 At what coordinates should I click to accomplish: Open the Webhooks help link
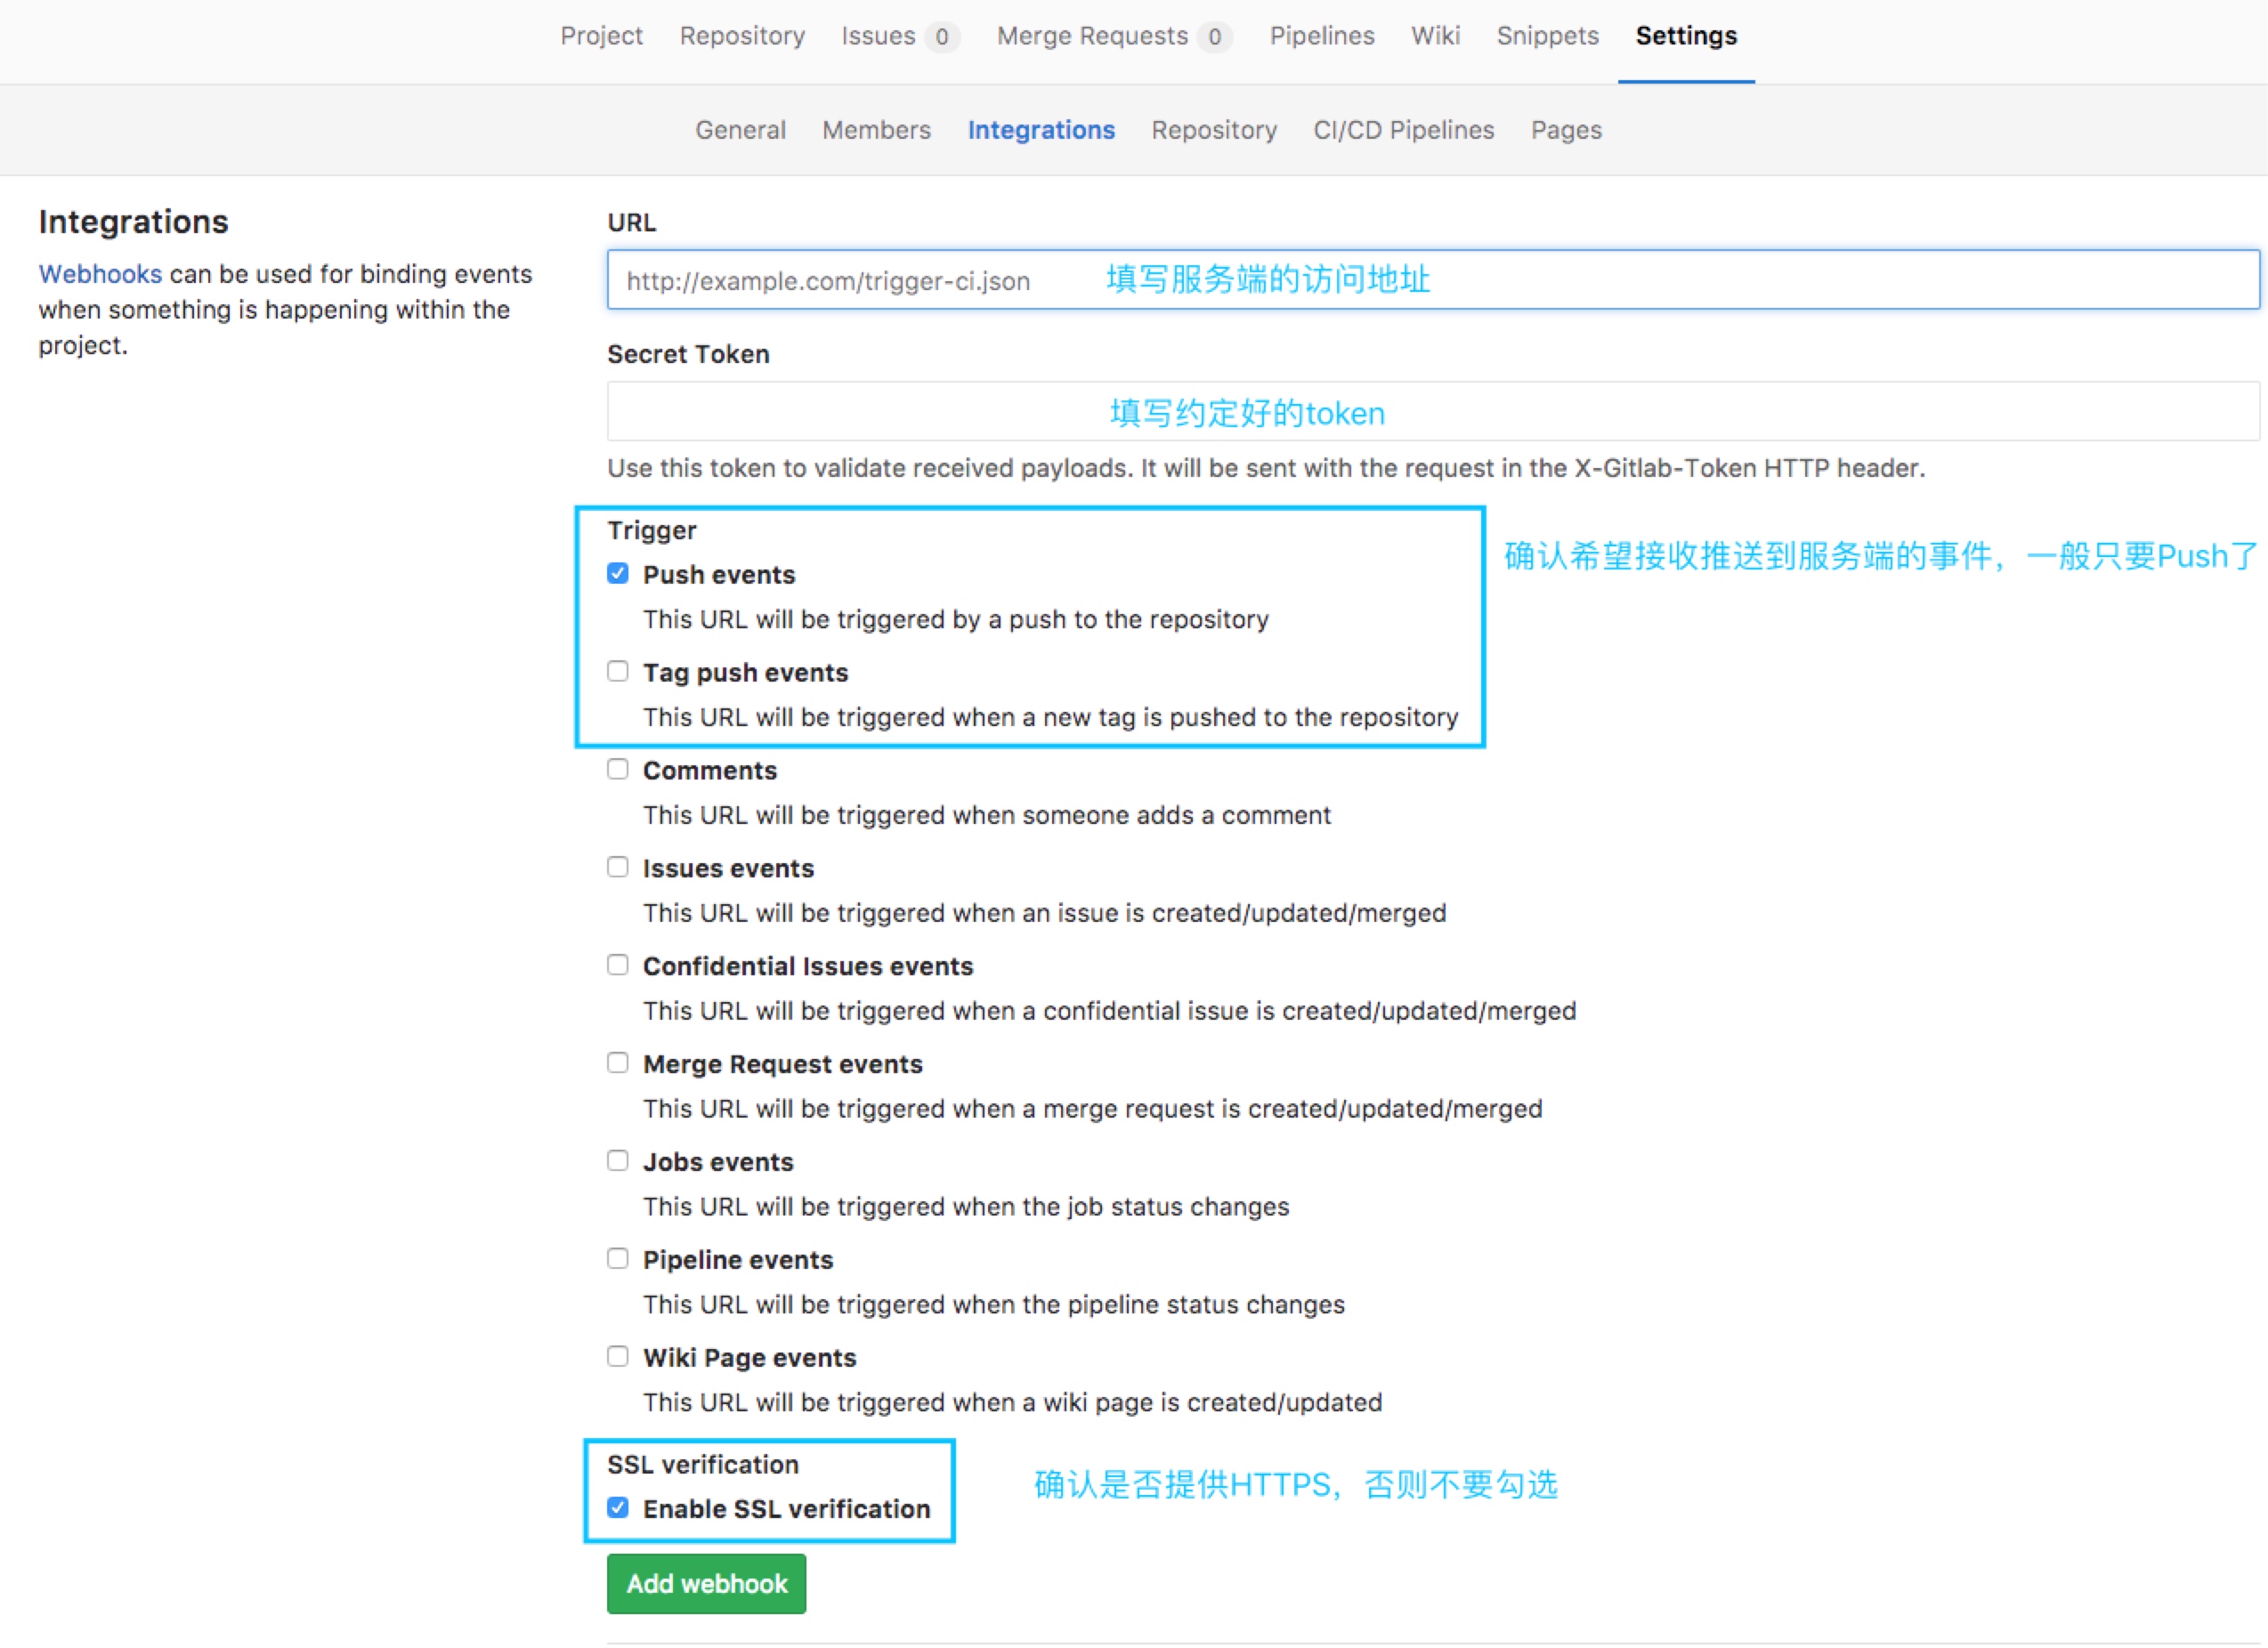[100, 274]
